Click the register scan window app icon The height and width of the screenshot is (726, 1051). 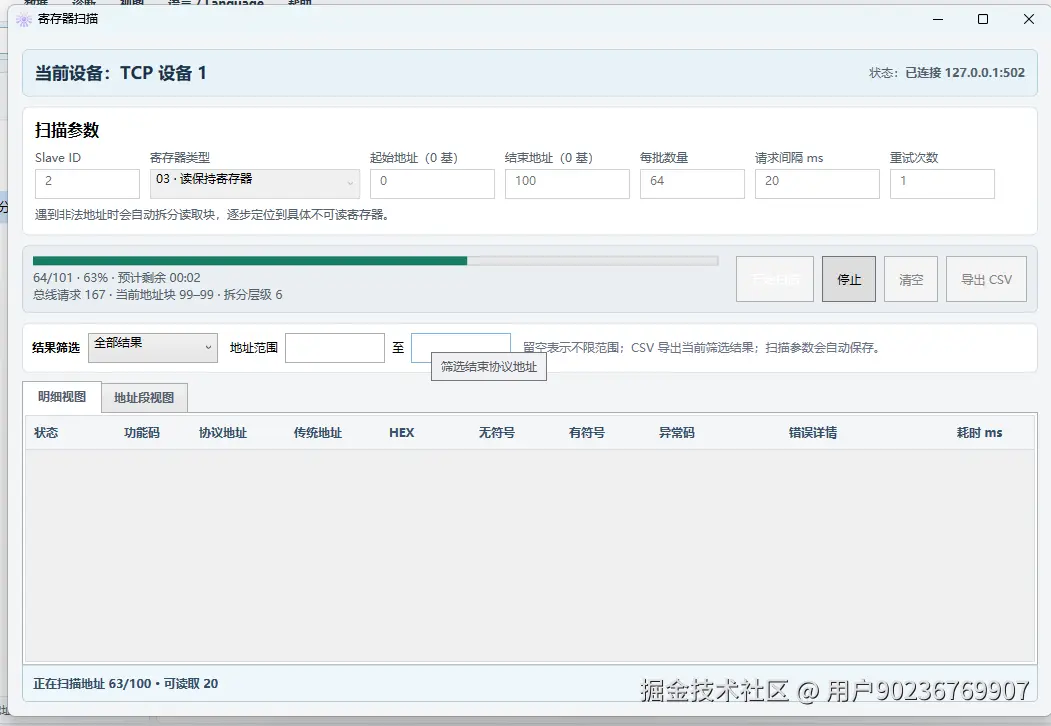coord(23,19)
